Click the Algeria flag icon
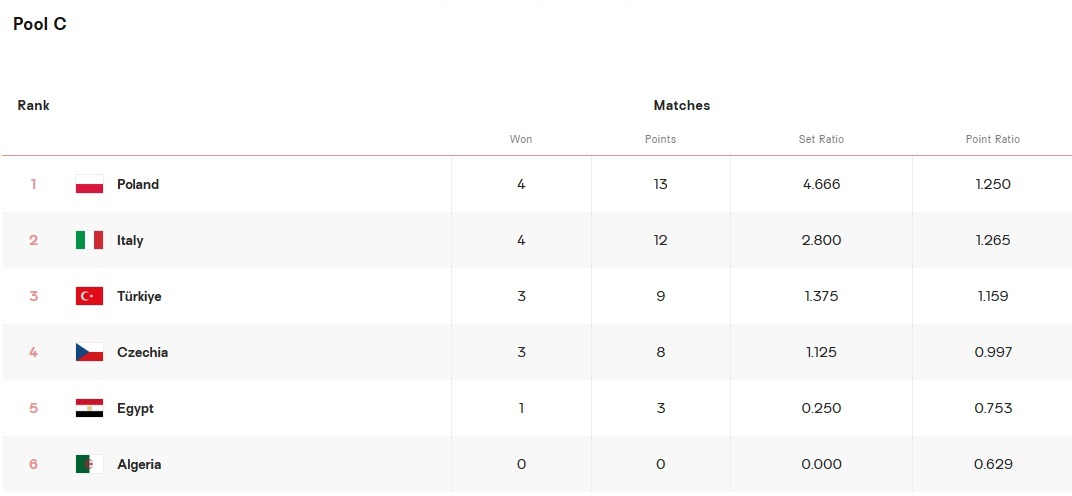This screenshot has width=1072, height=496. point(90,465)
